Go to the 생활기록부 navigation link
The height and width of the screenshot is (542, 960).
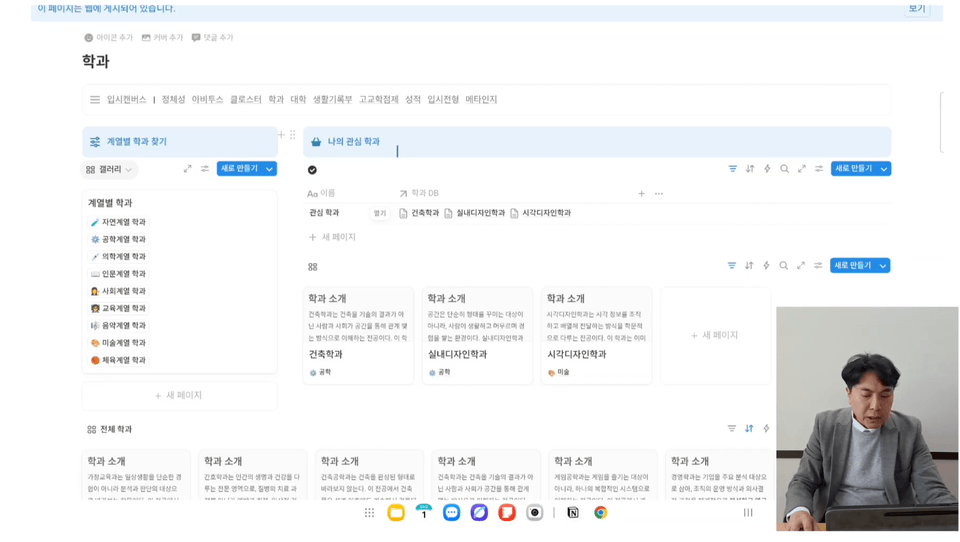coord(332,99)
